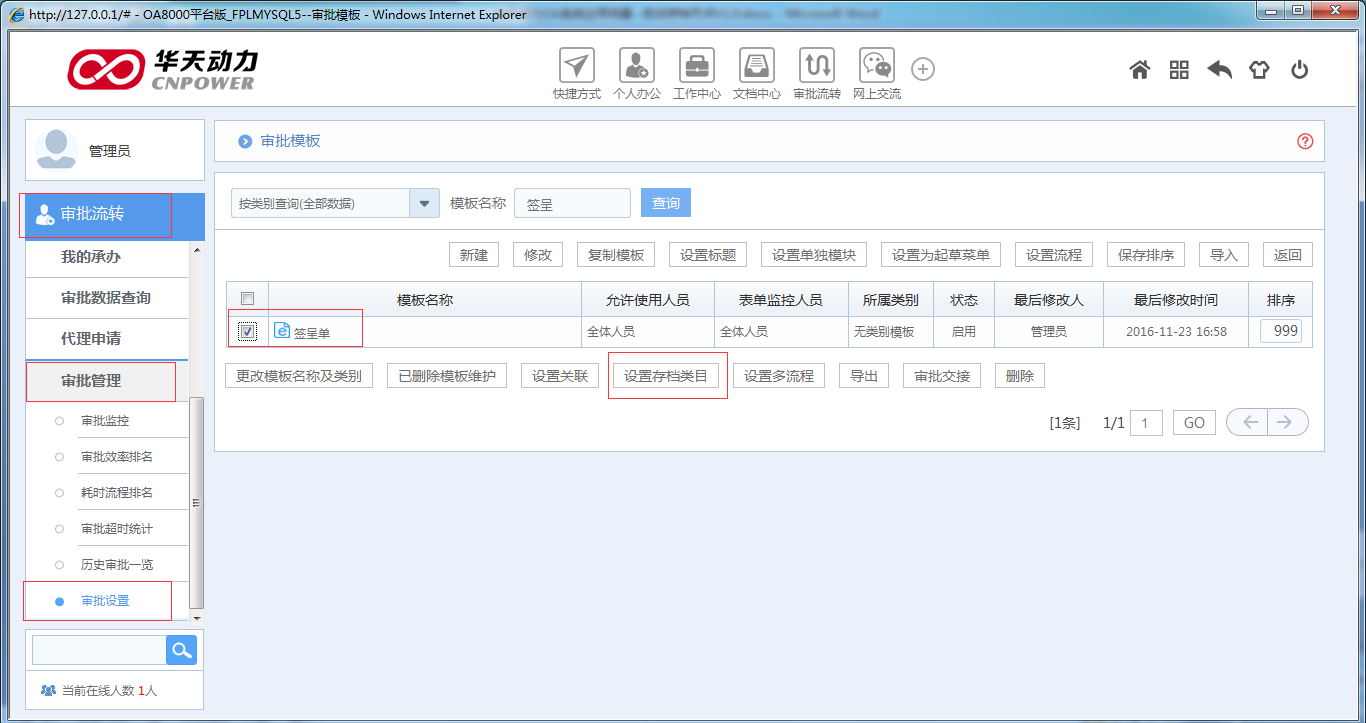
Task: Click the 查询 search button
Action: (665, 202)
